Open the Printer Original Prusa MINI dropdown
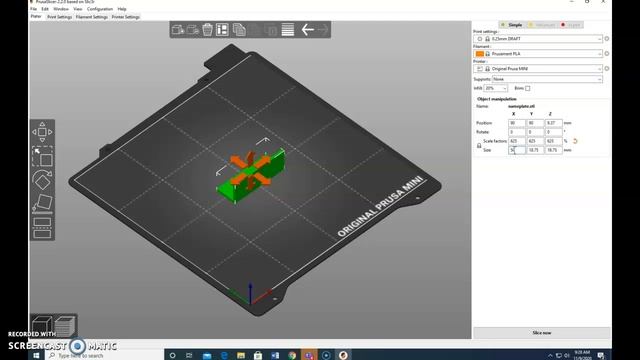 [x=538, y=69]
